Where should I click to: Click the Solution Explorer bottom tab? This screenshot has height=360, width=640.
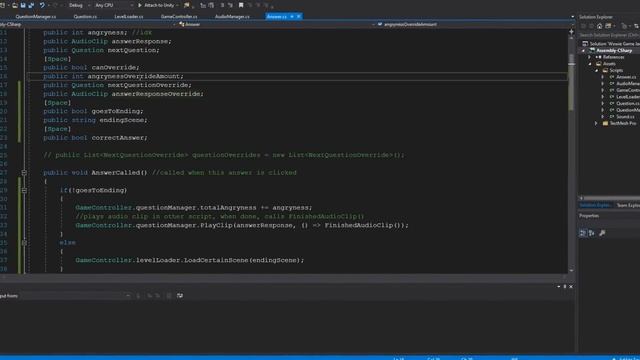(595, 205)
